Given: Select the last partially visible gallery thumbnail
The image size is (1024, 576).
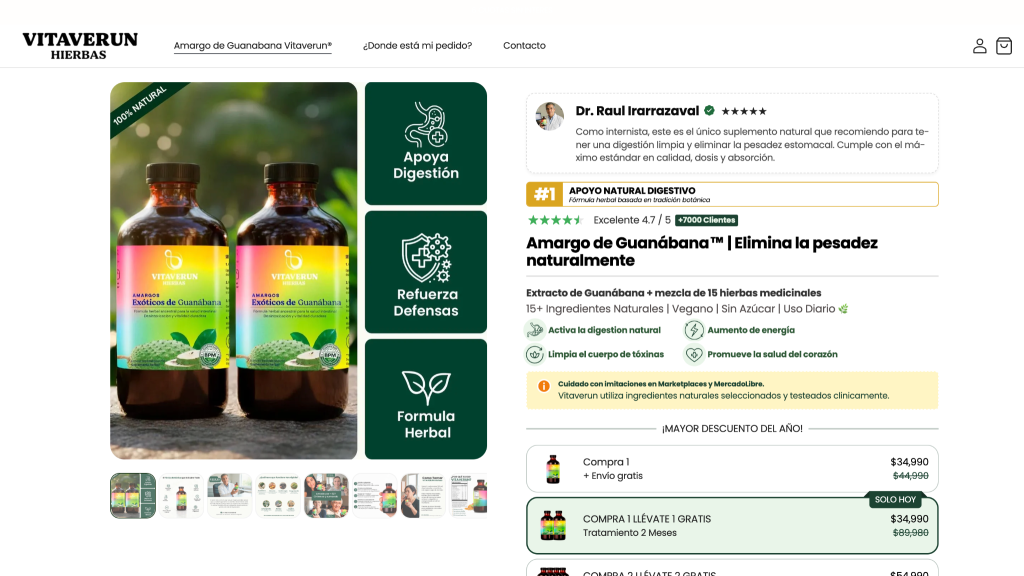Looking at the screenshot, I should point(468,496).
